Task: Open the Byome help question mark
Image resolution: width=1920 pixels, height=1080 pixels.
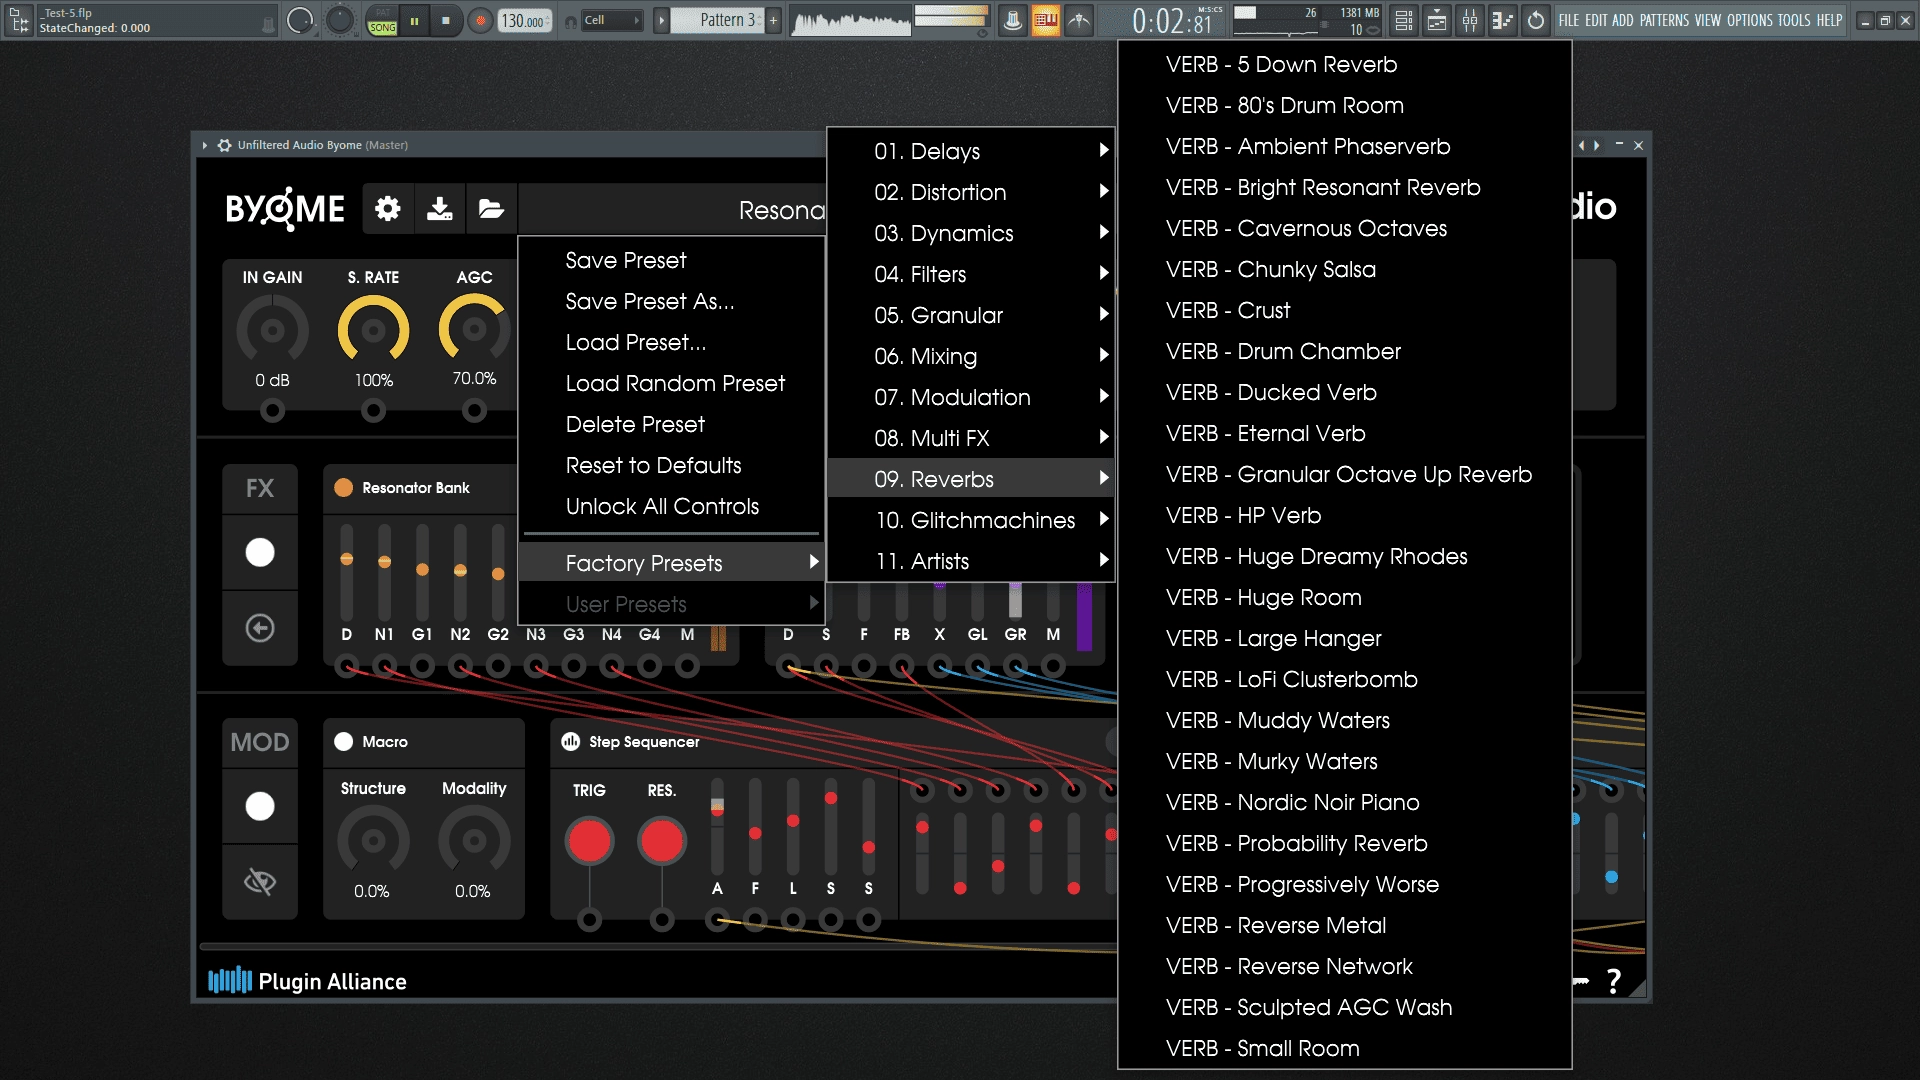Action: point(1613,981)
